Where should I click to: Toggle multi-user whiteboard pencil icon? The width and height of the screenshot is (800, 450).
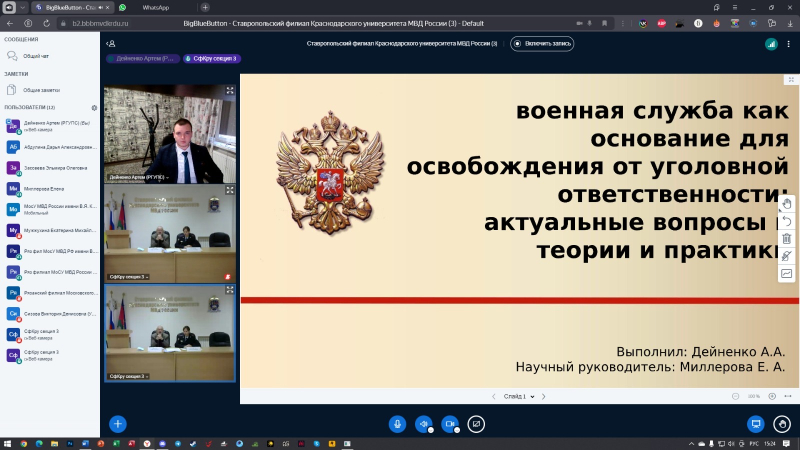(x=787, y=256)
